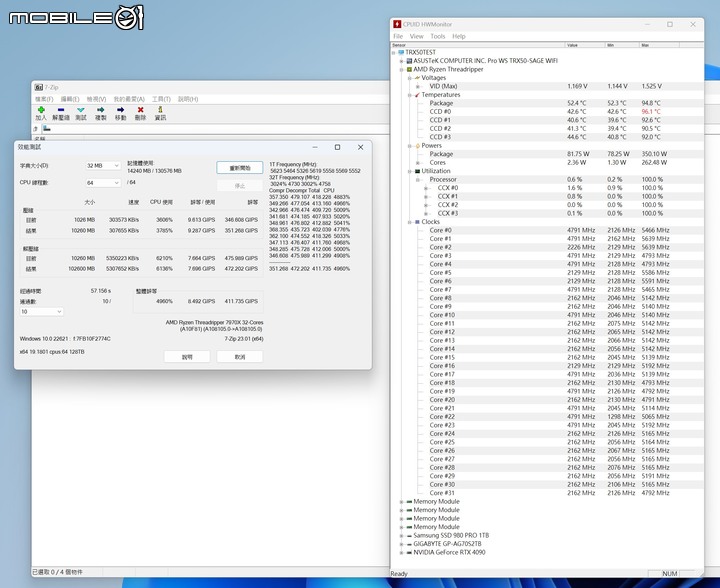720x588 pixels.
Task: Open the 檔案(F) menu in 7-Zip
Action: pos(44,99)
